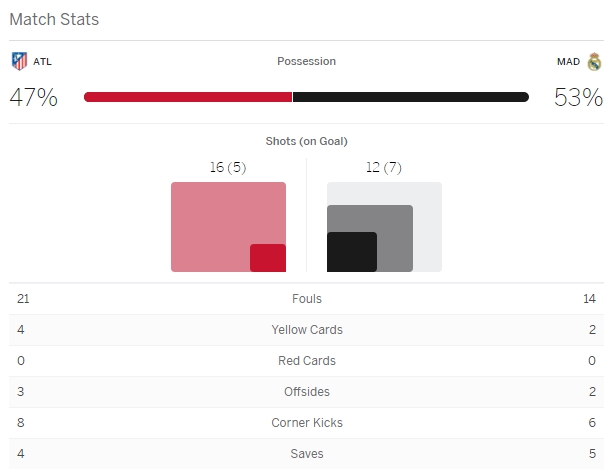The image size is (615, 470).
Task: Click the red Atlético possession bar segment
Action: (187, 97)
